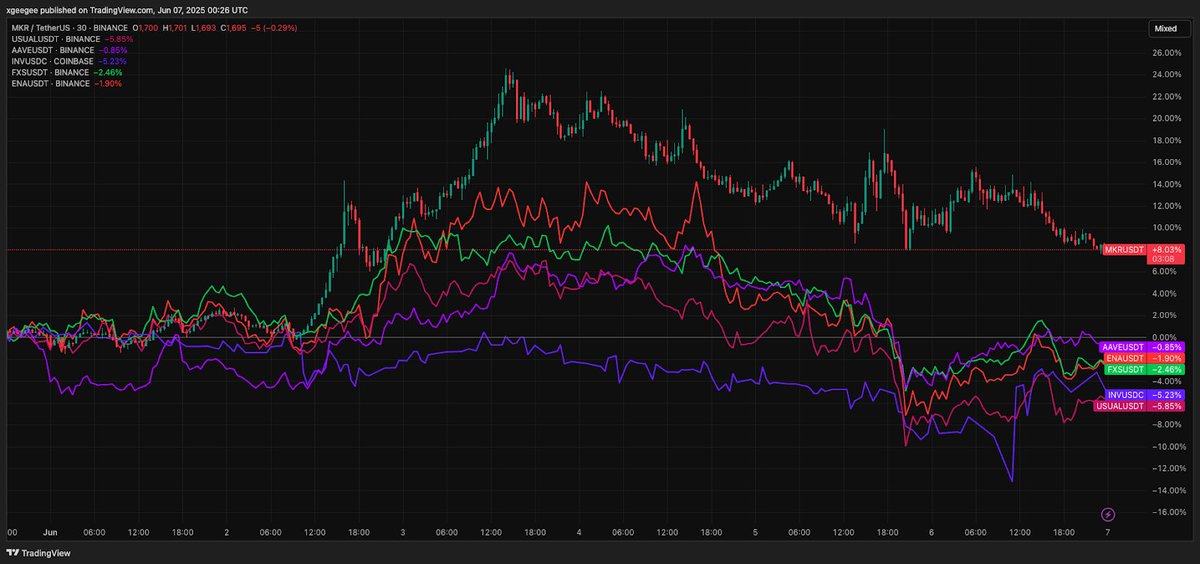
Task: Click the AAVEUSDT −0.85% axis label
Action: pyautogui.click(x=1141, y=347)
